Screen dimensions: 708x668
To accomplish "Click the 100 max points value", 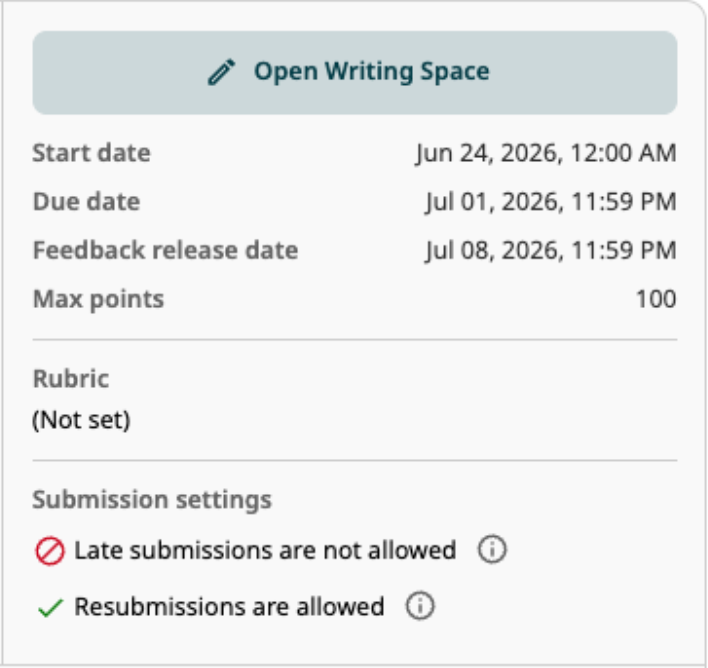I will pyautogui.click(x=656, y=299).
